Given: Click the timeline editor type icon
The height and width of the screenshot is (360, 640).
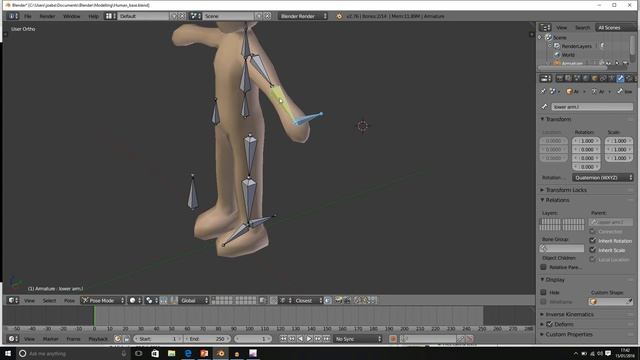Looking at the screenshot, I should click(x=13, y=339).
